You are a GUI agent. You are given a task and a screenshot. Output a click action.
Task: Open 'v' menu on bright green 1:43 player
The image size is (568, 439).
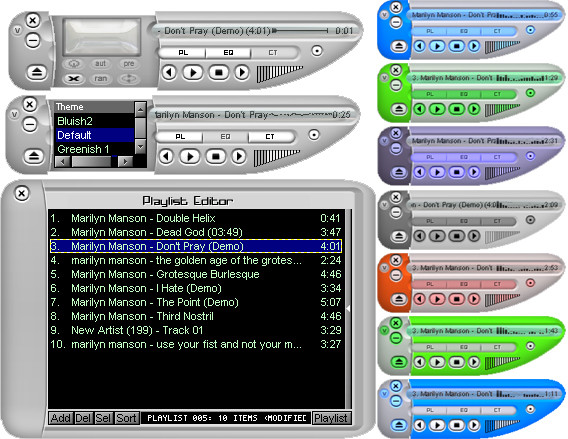coord(384,330)
